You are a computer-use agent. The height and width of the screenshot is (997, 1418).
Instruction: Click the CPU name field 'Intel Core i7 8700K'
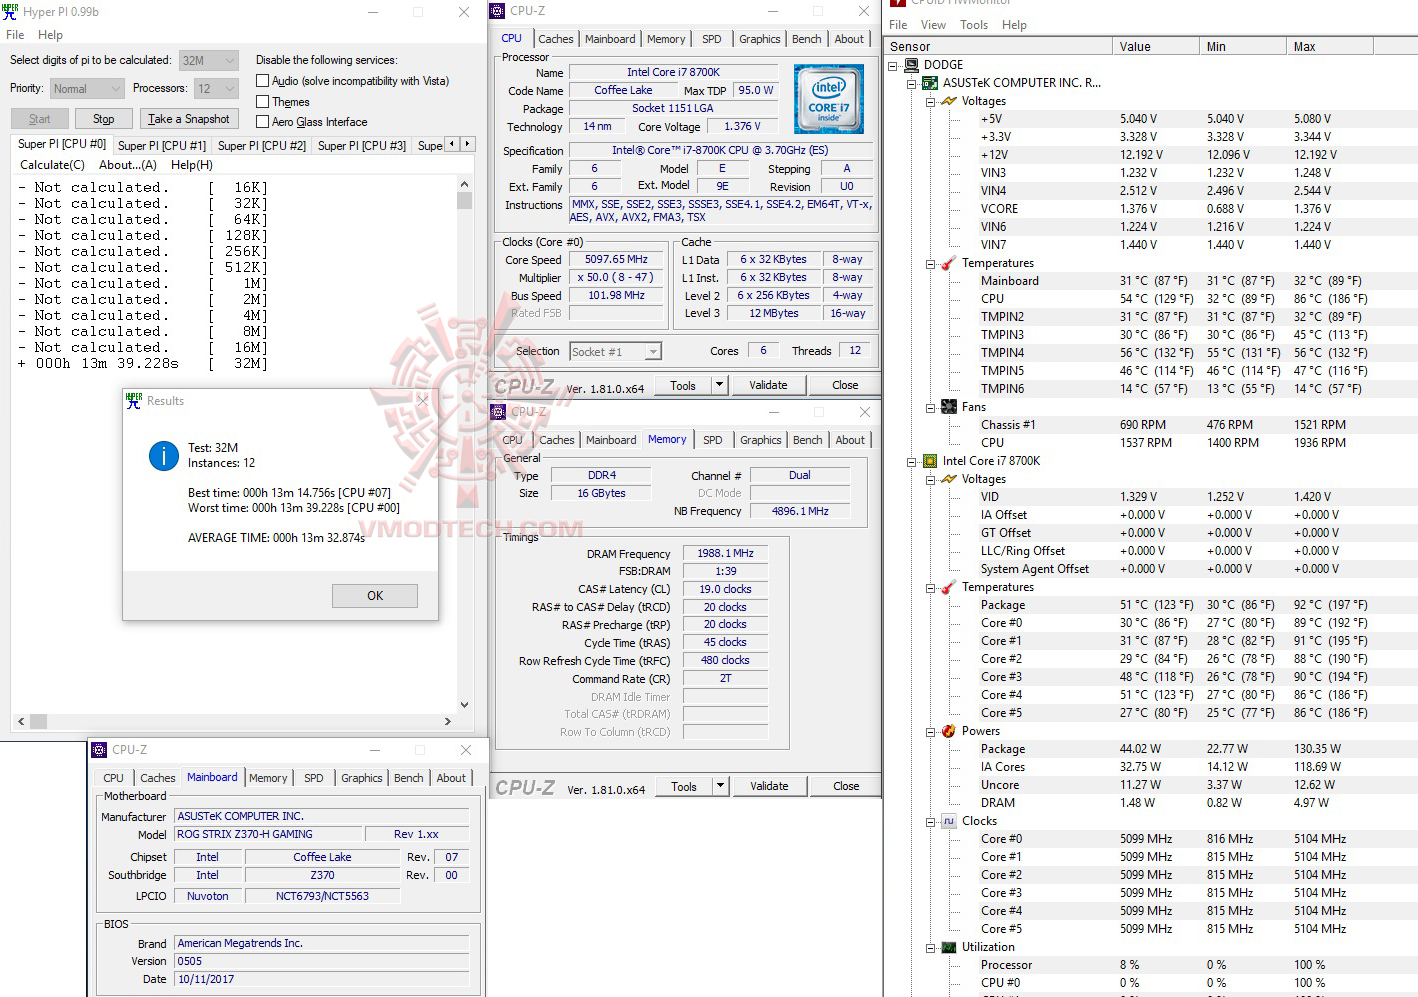tap(673, 72)
